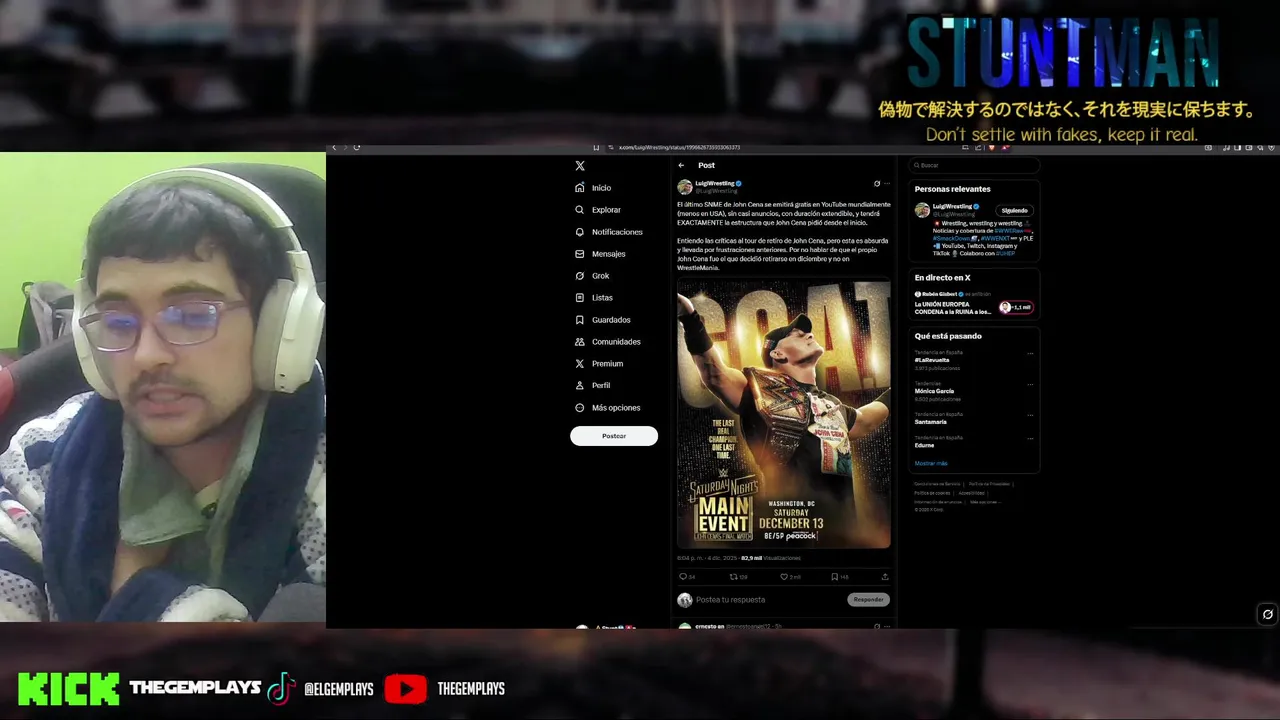1280x720 pixels.
Task: Open Grok from the sidebar
Action: tap(592, 276)
